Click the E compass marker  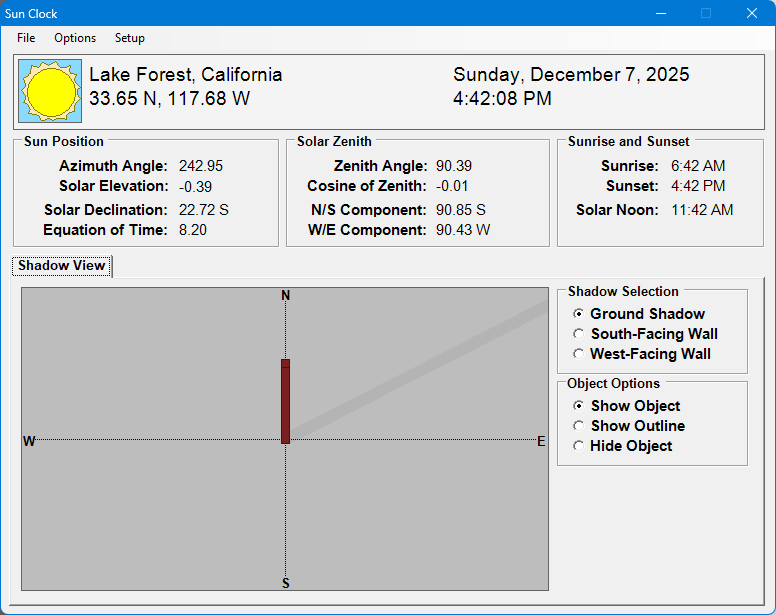click(541, 441)
